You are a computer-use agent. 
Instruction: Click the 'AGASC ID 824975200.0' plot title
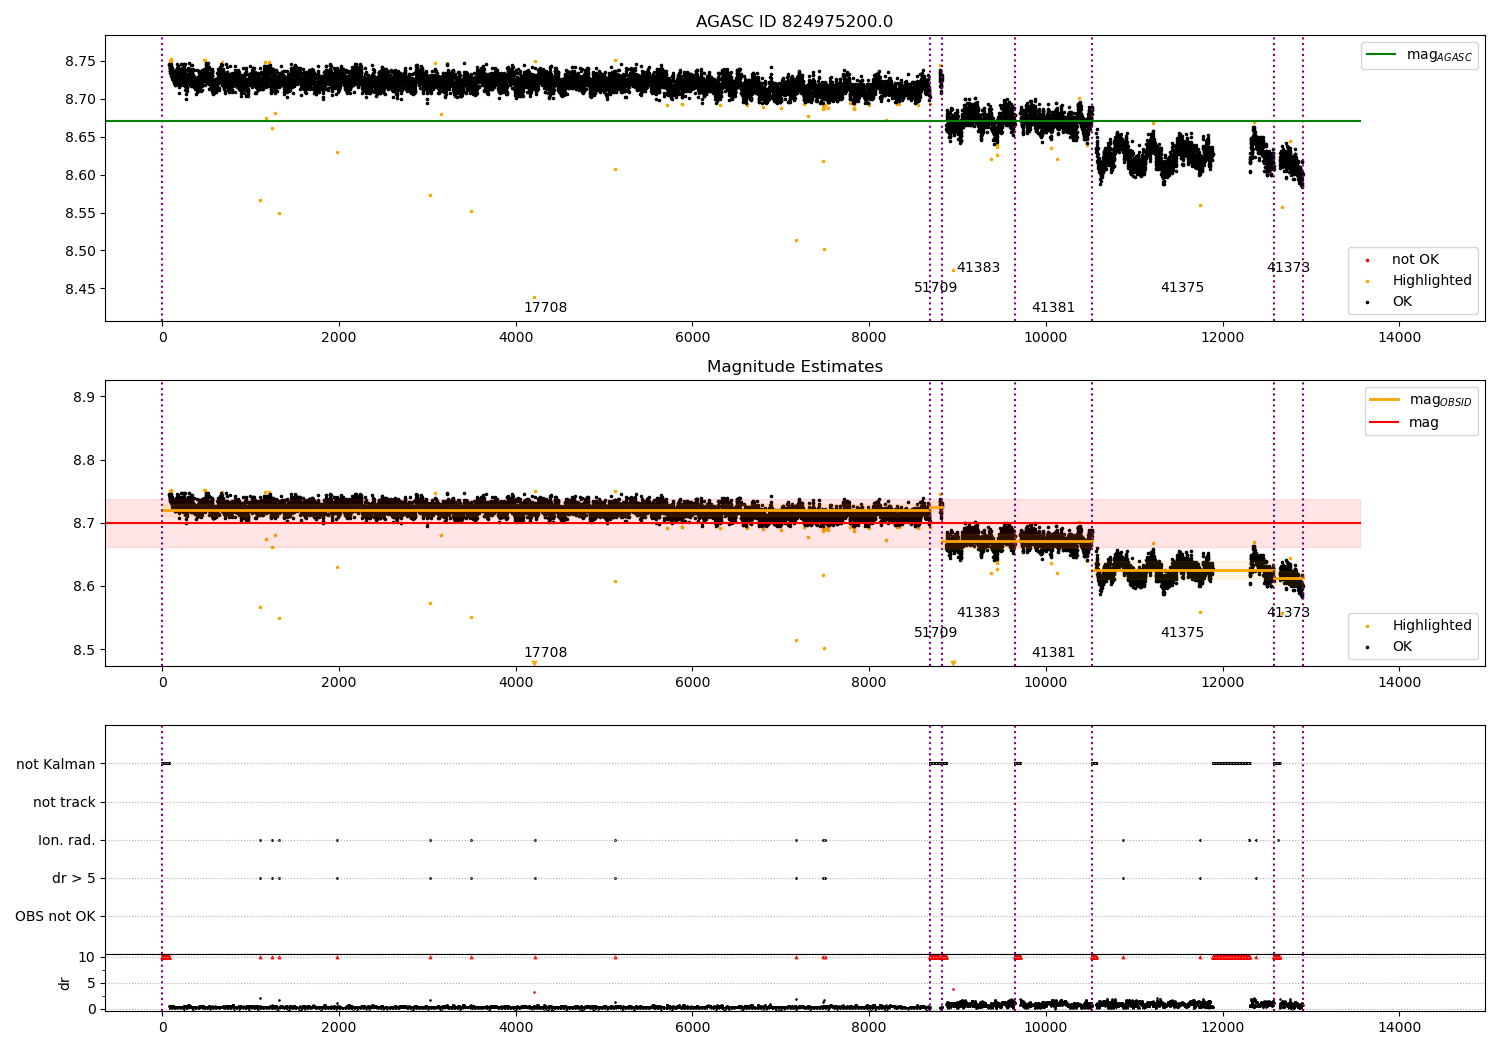[794, 22]
